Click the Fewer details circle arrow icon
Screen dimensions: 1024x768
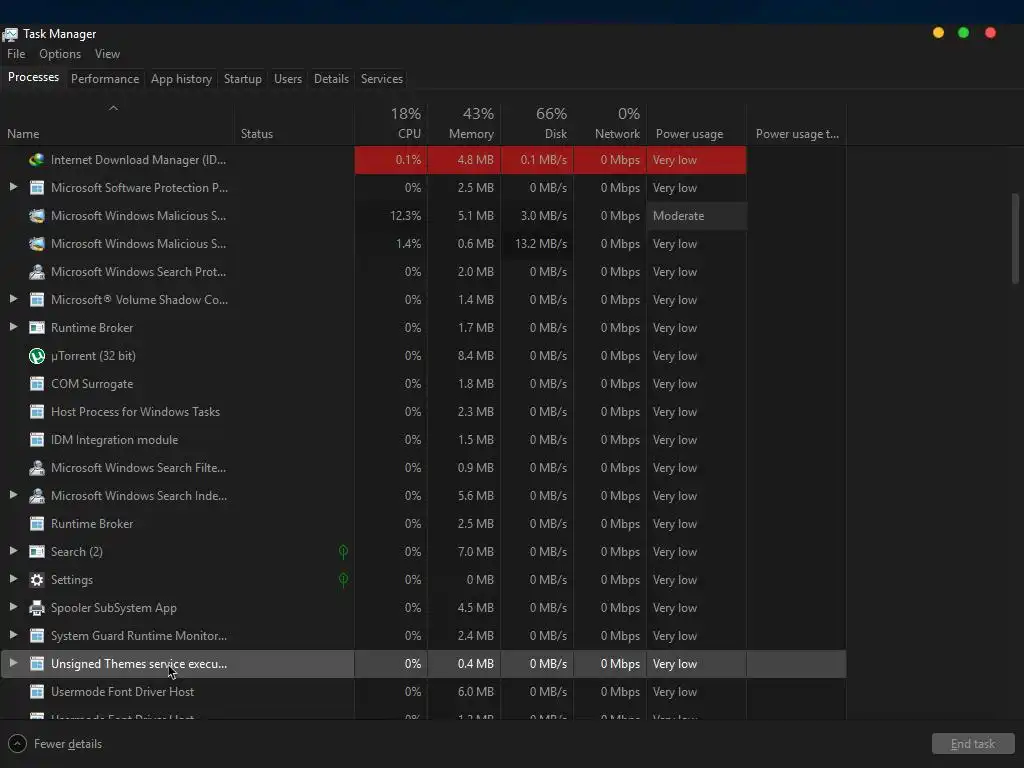tap(17, 744)
